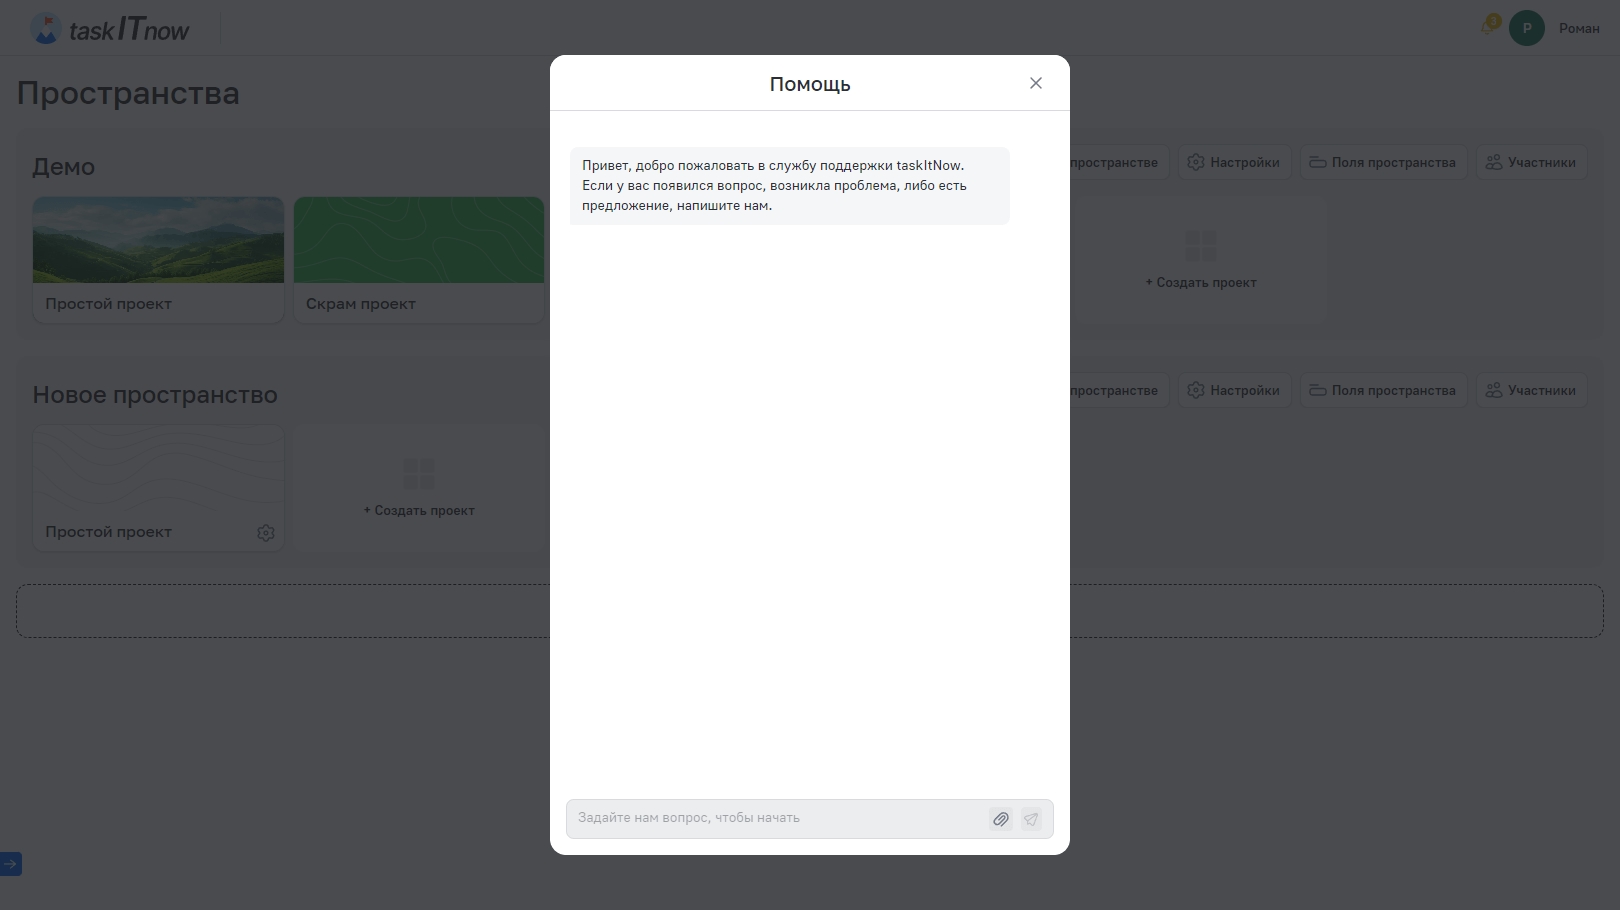
Task: Click the paperclip attach file icon
Action: point(1000,819)
